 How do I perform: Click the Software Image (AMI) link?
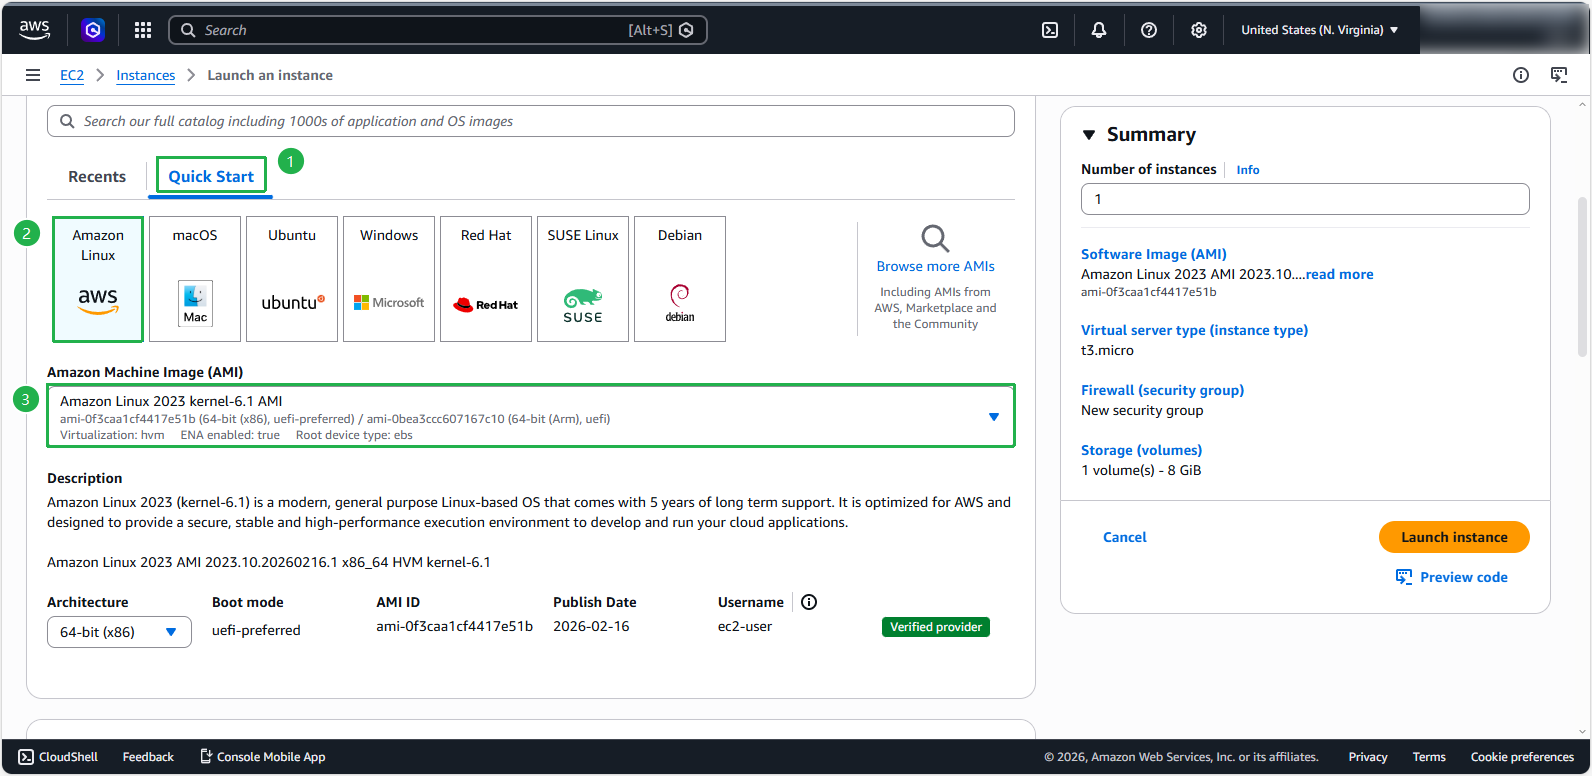[1154, 254]
